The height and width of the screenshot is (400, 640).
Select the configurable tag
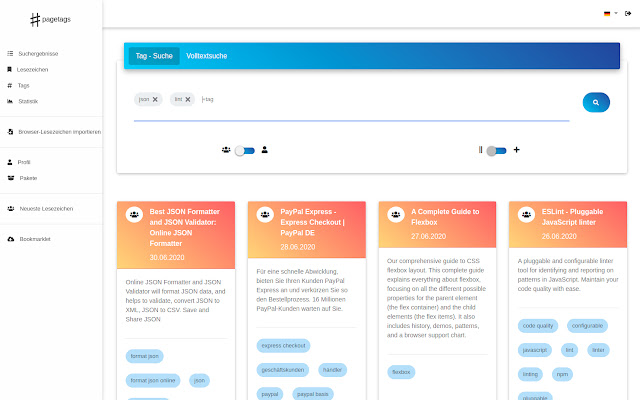click(587, 326)
